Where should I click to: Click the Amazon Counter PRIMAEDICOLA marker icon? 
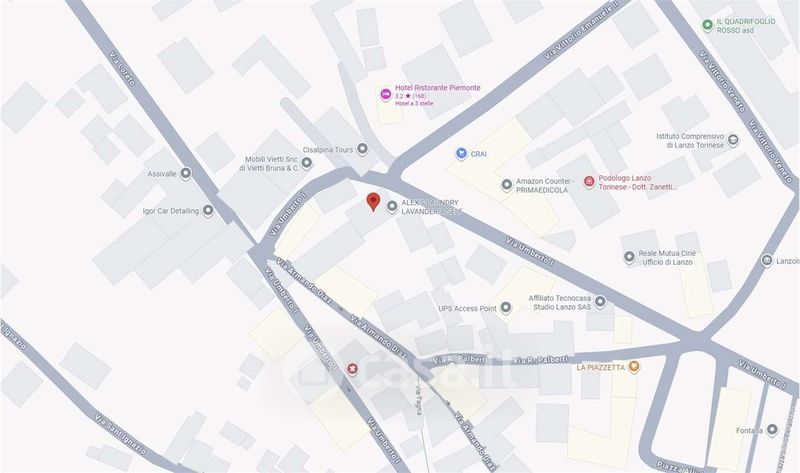coord(507,185)
